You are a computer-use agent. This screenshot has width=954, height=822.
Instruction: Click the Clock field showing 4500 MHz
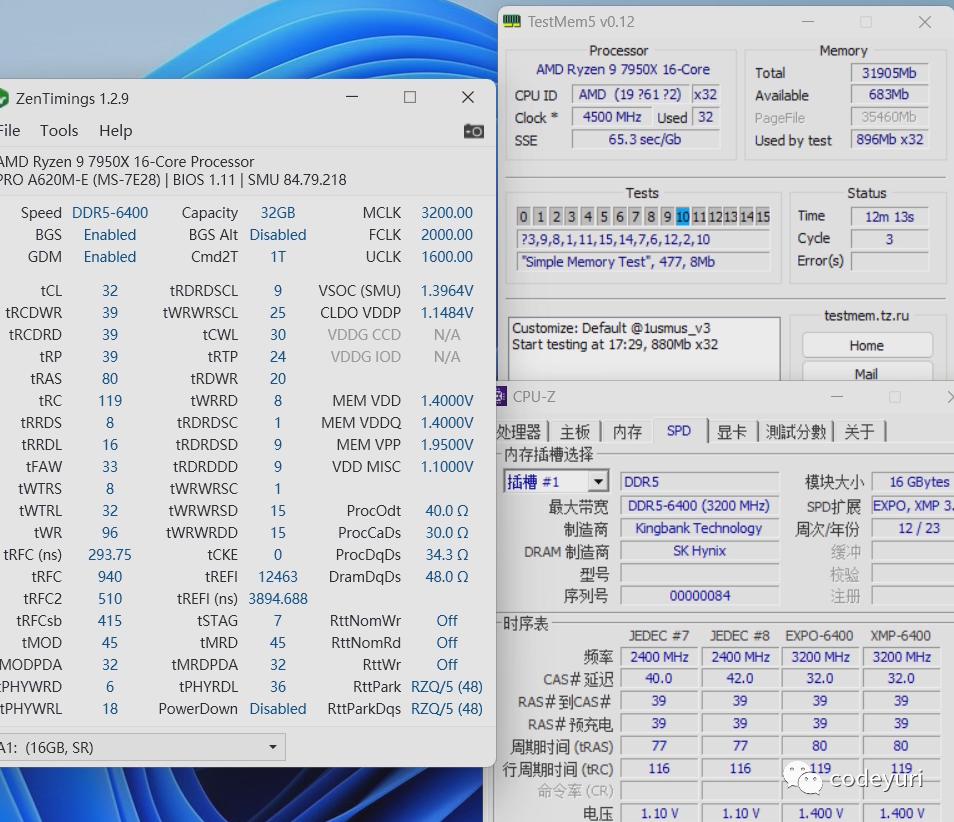tap(611, 117)
